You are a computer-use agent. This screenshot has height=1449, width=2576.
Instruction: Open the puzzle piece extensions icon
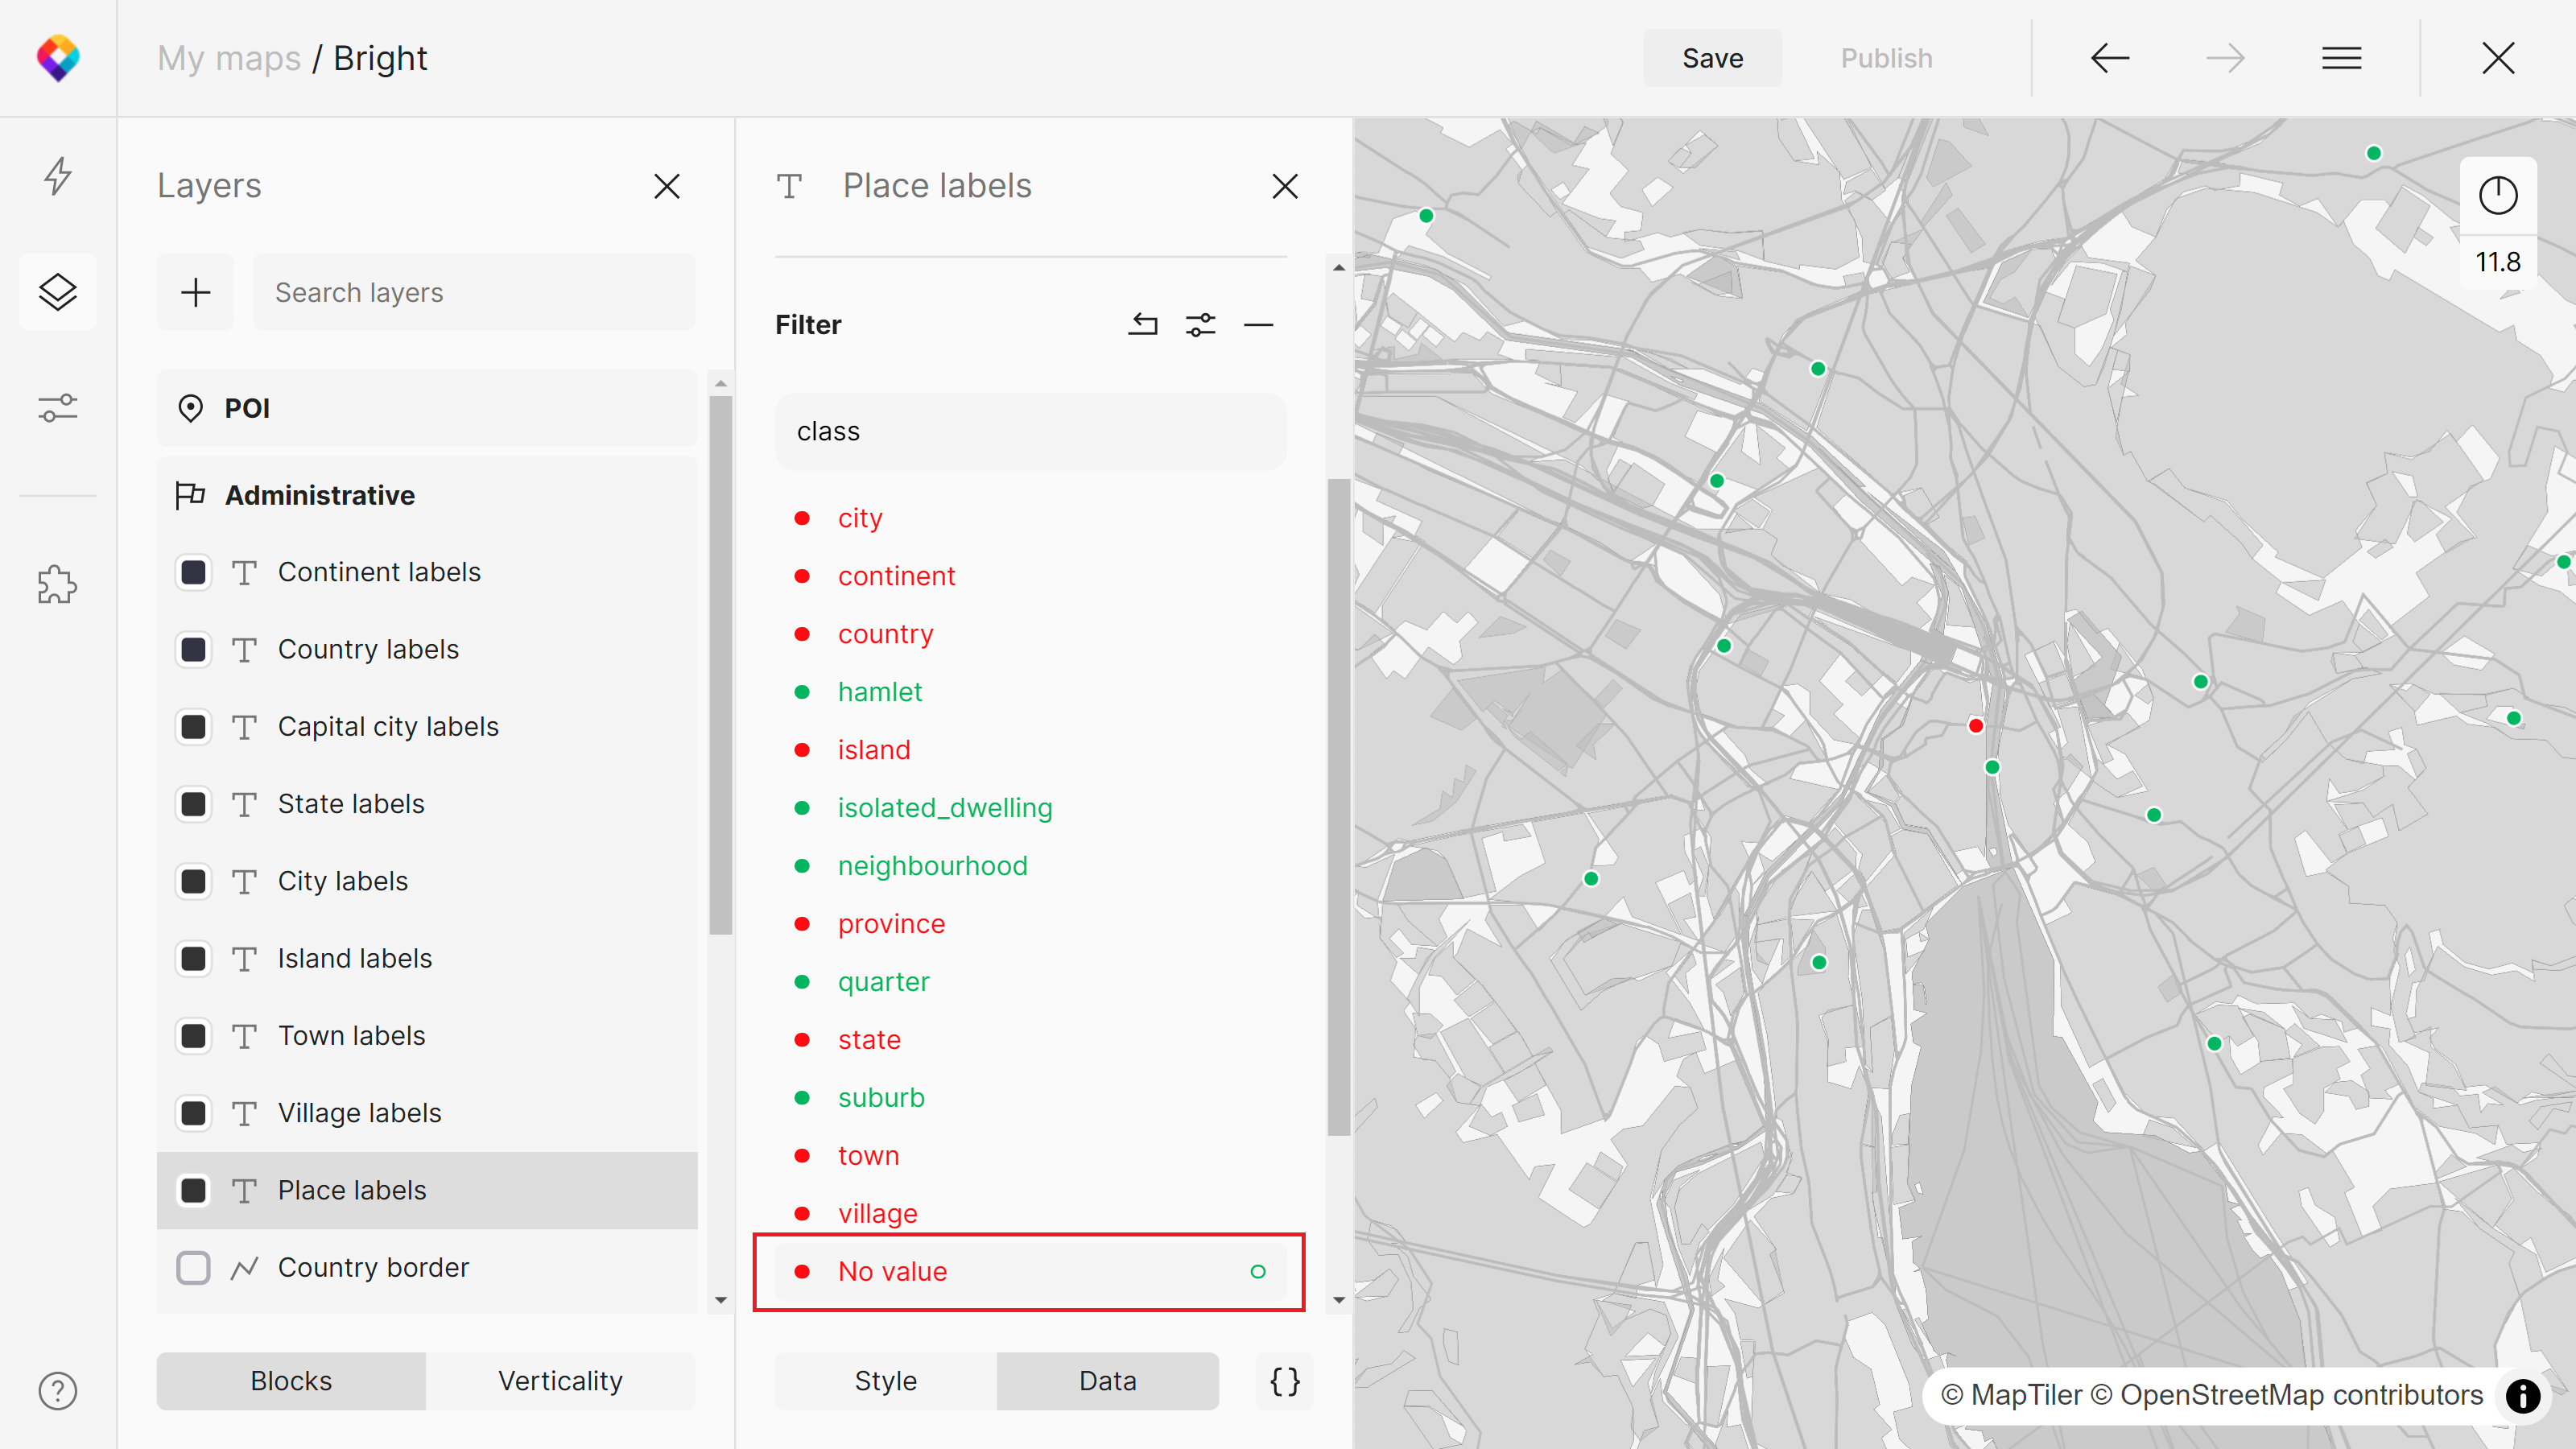point(58,585)
